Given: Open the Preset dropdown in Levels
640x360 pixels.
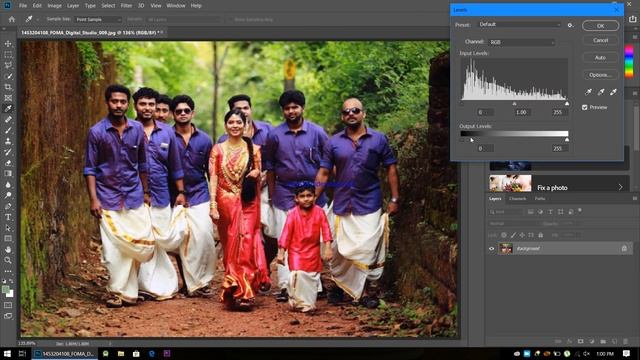Looking at the screenshot, I should [x=520, y=24].
